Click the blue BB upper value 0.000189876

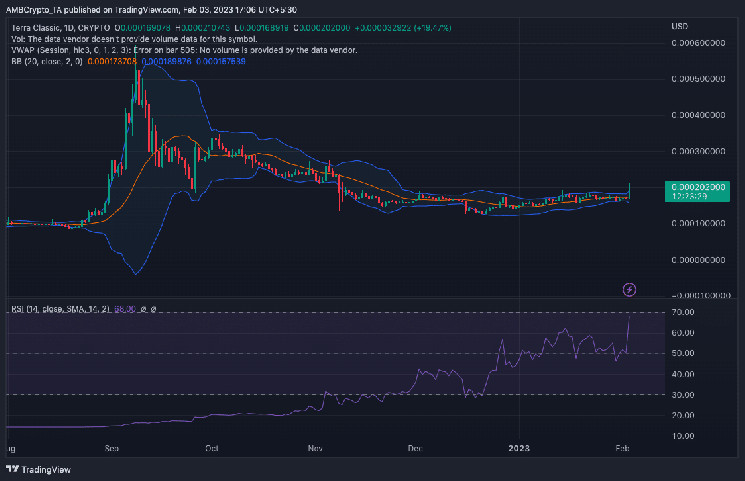pyautogui.click(x=166, y=61)
